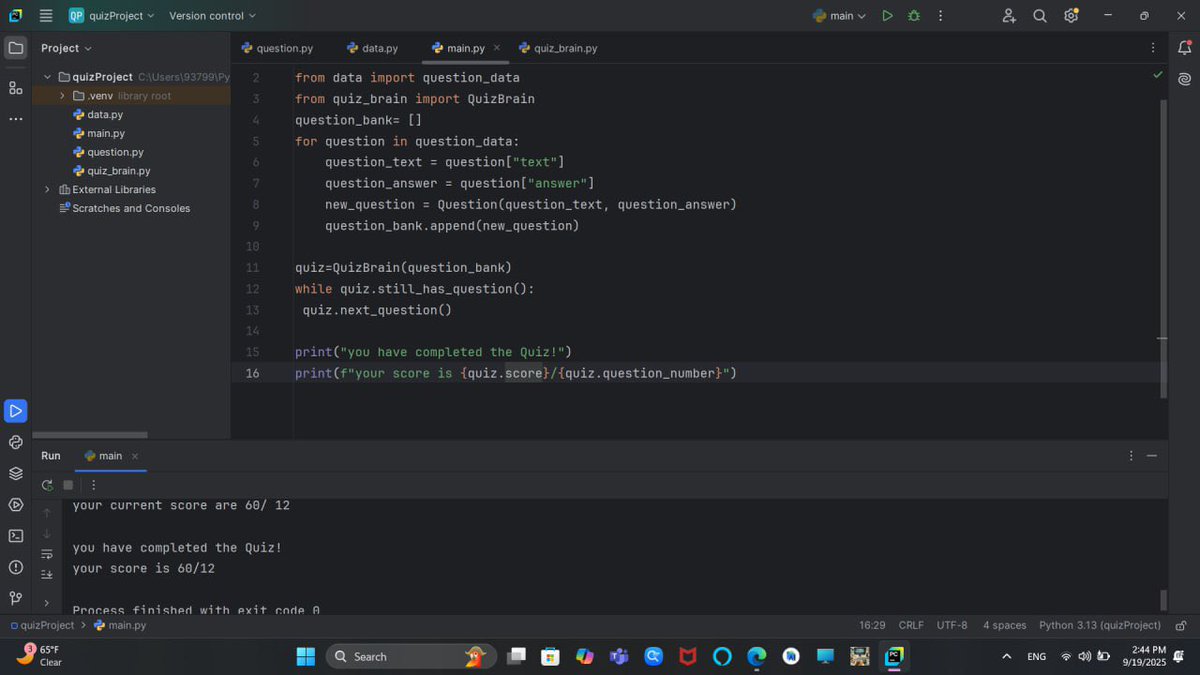This screenshot has width=1200, height=675.
Task: Open the Problems tool window
Action: point(16,567)
